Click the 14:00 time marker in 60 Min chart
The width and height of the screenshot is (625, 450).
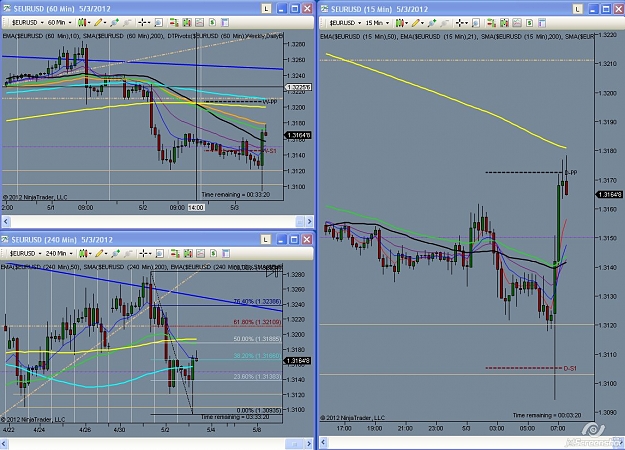196,207
